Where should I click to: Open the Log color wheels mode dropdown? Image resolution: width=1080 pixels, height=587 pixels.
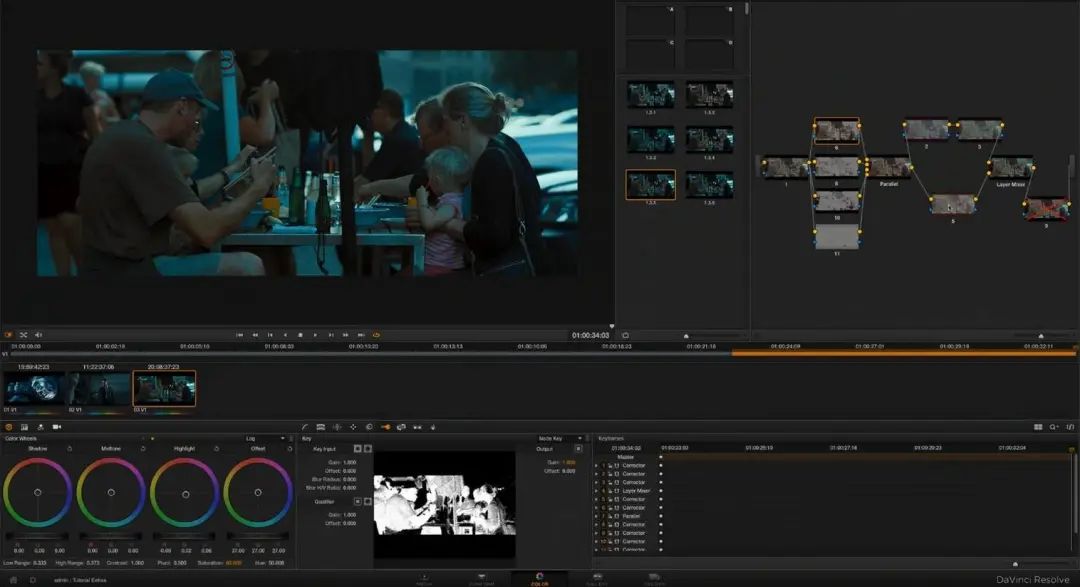[x=265, y=438]
